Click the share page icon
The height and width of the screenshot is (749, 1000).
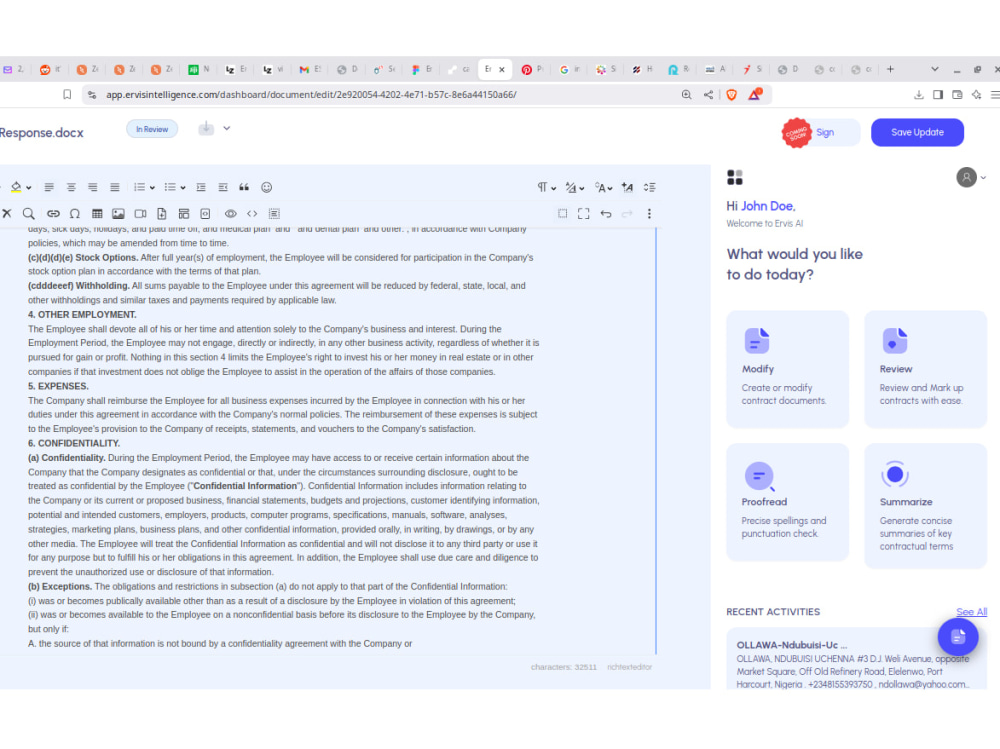(x=709, y=94)
